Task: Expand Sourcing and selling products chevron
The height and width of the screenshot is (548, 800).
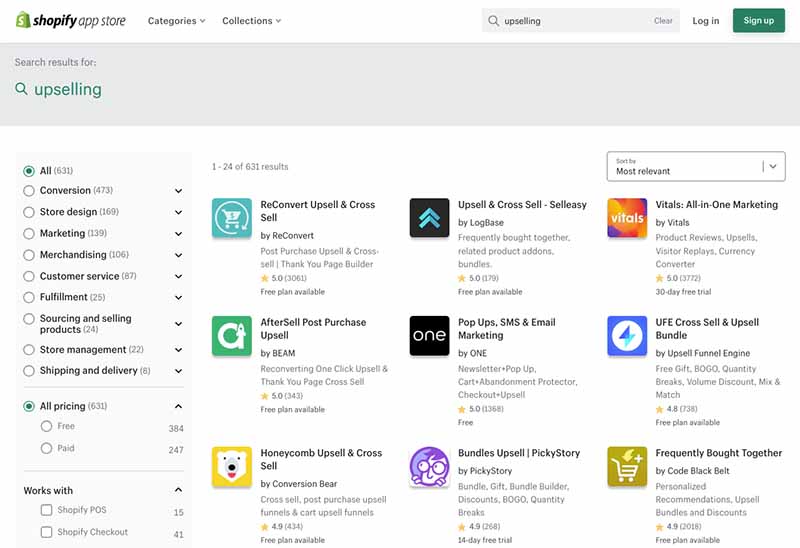Action: (x=179, y=324)
